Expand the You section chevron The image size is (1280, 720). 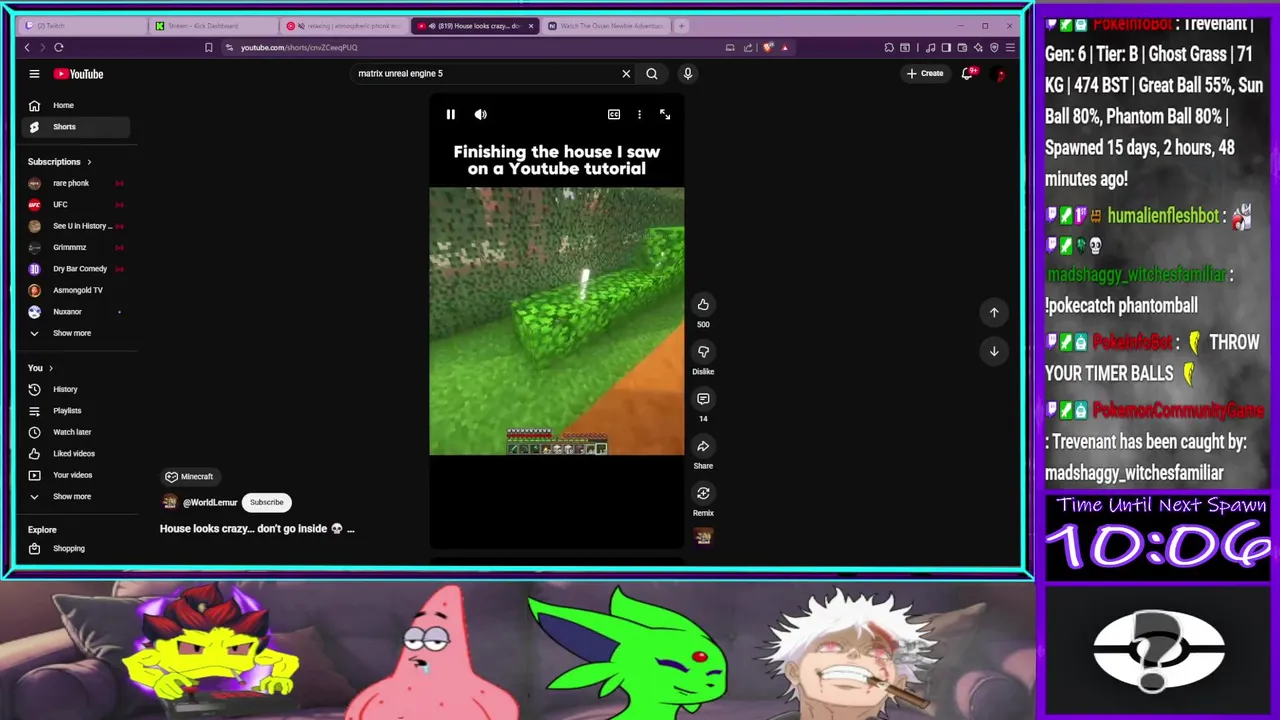(x=51, y=368)
